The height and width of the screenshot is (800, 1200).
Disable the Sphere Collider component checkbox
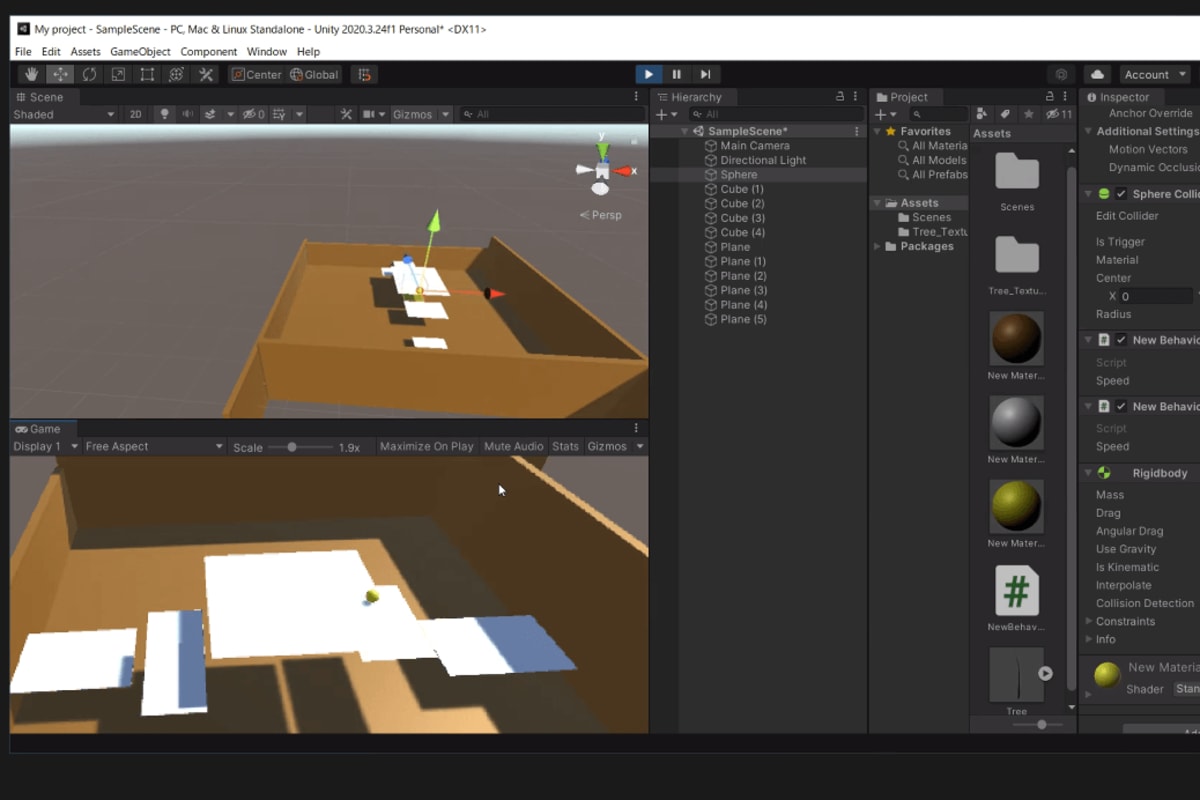1121,194
